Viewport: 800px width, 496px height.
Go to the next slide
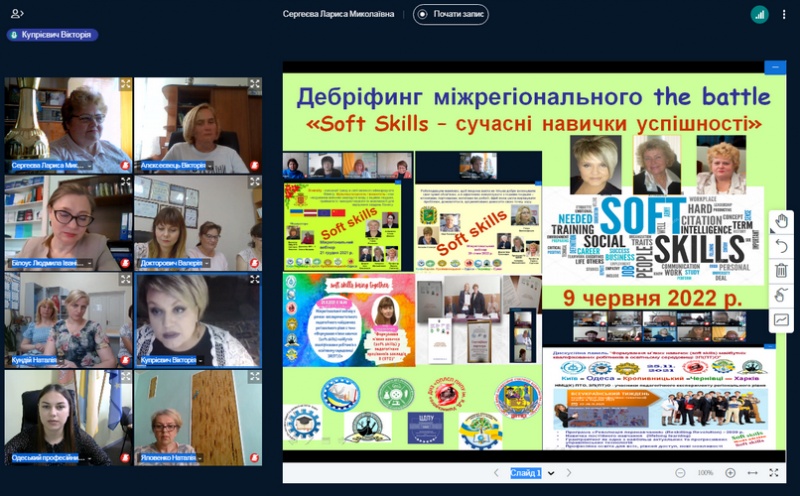570,473
